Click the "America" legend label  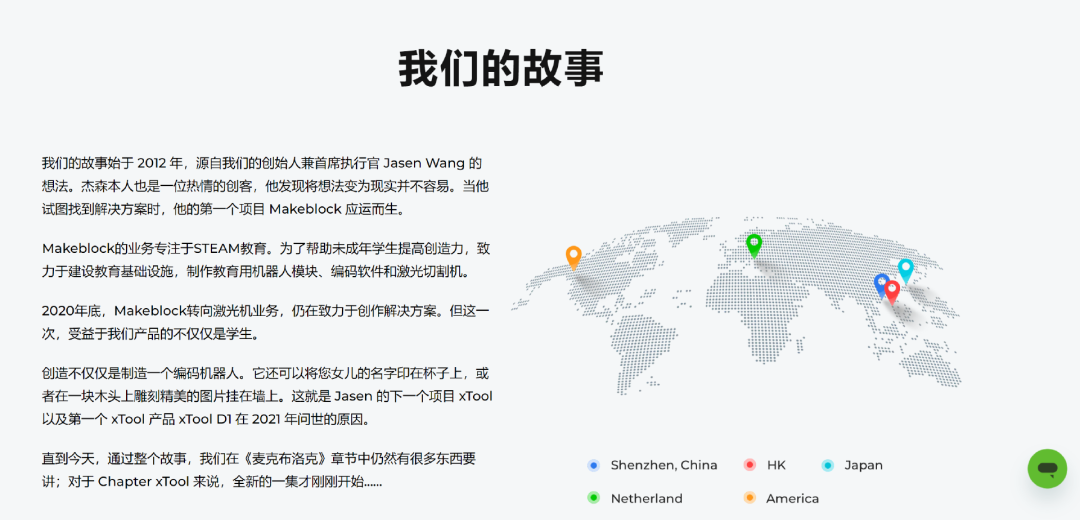click(x=792, y=498)
